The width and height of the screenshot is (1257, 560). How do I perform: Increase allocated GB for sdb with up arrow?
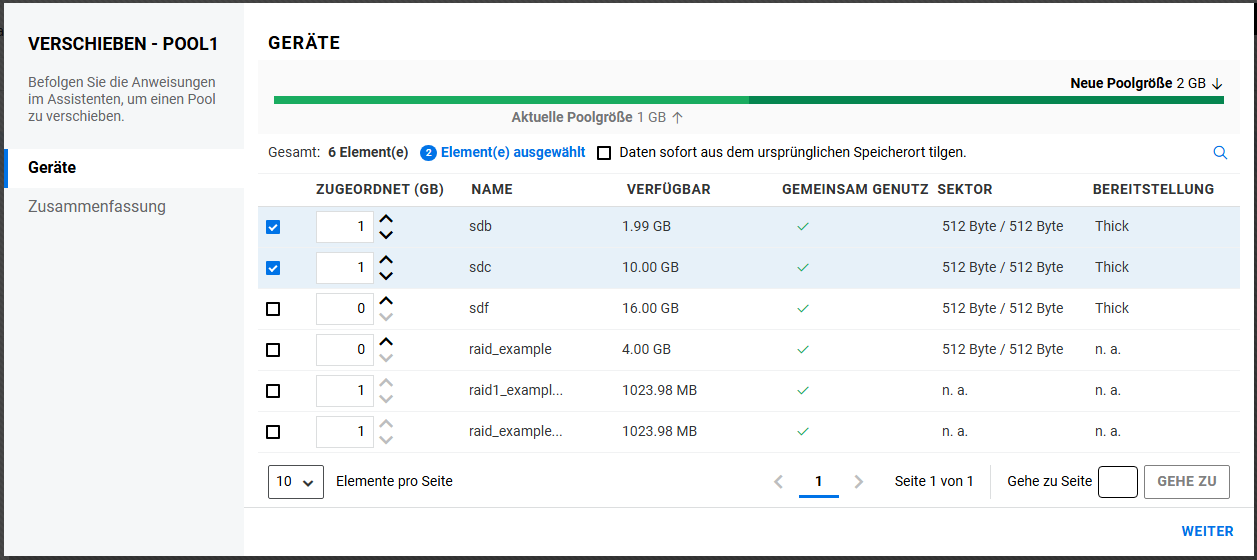click(x=386, y=219)
